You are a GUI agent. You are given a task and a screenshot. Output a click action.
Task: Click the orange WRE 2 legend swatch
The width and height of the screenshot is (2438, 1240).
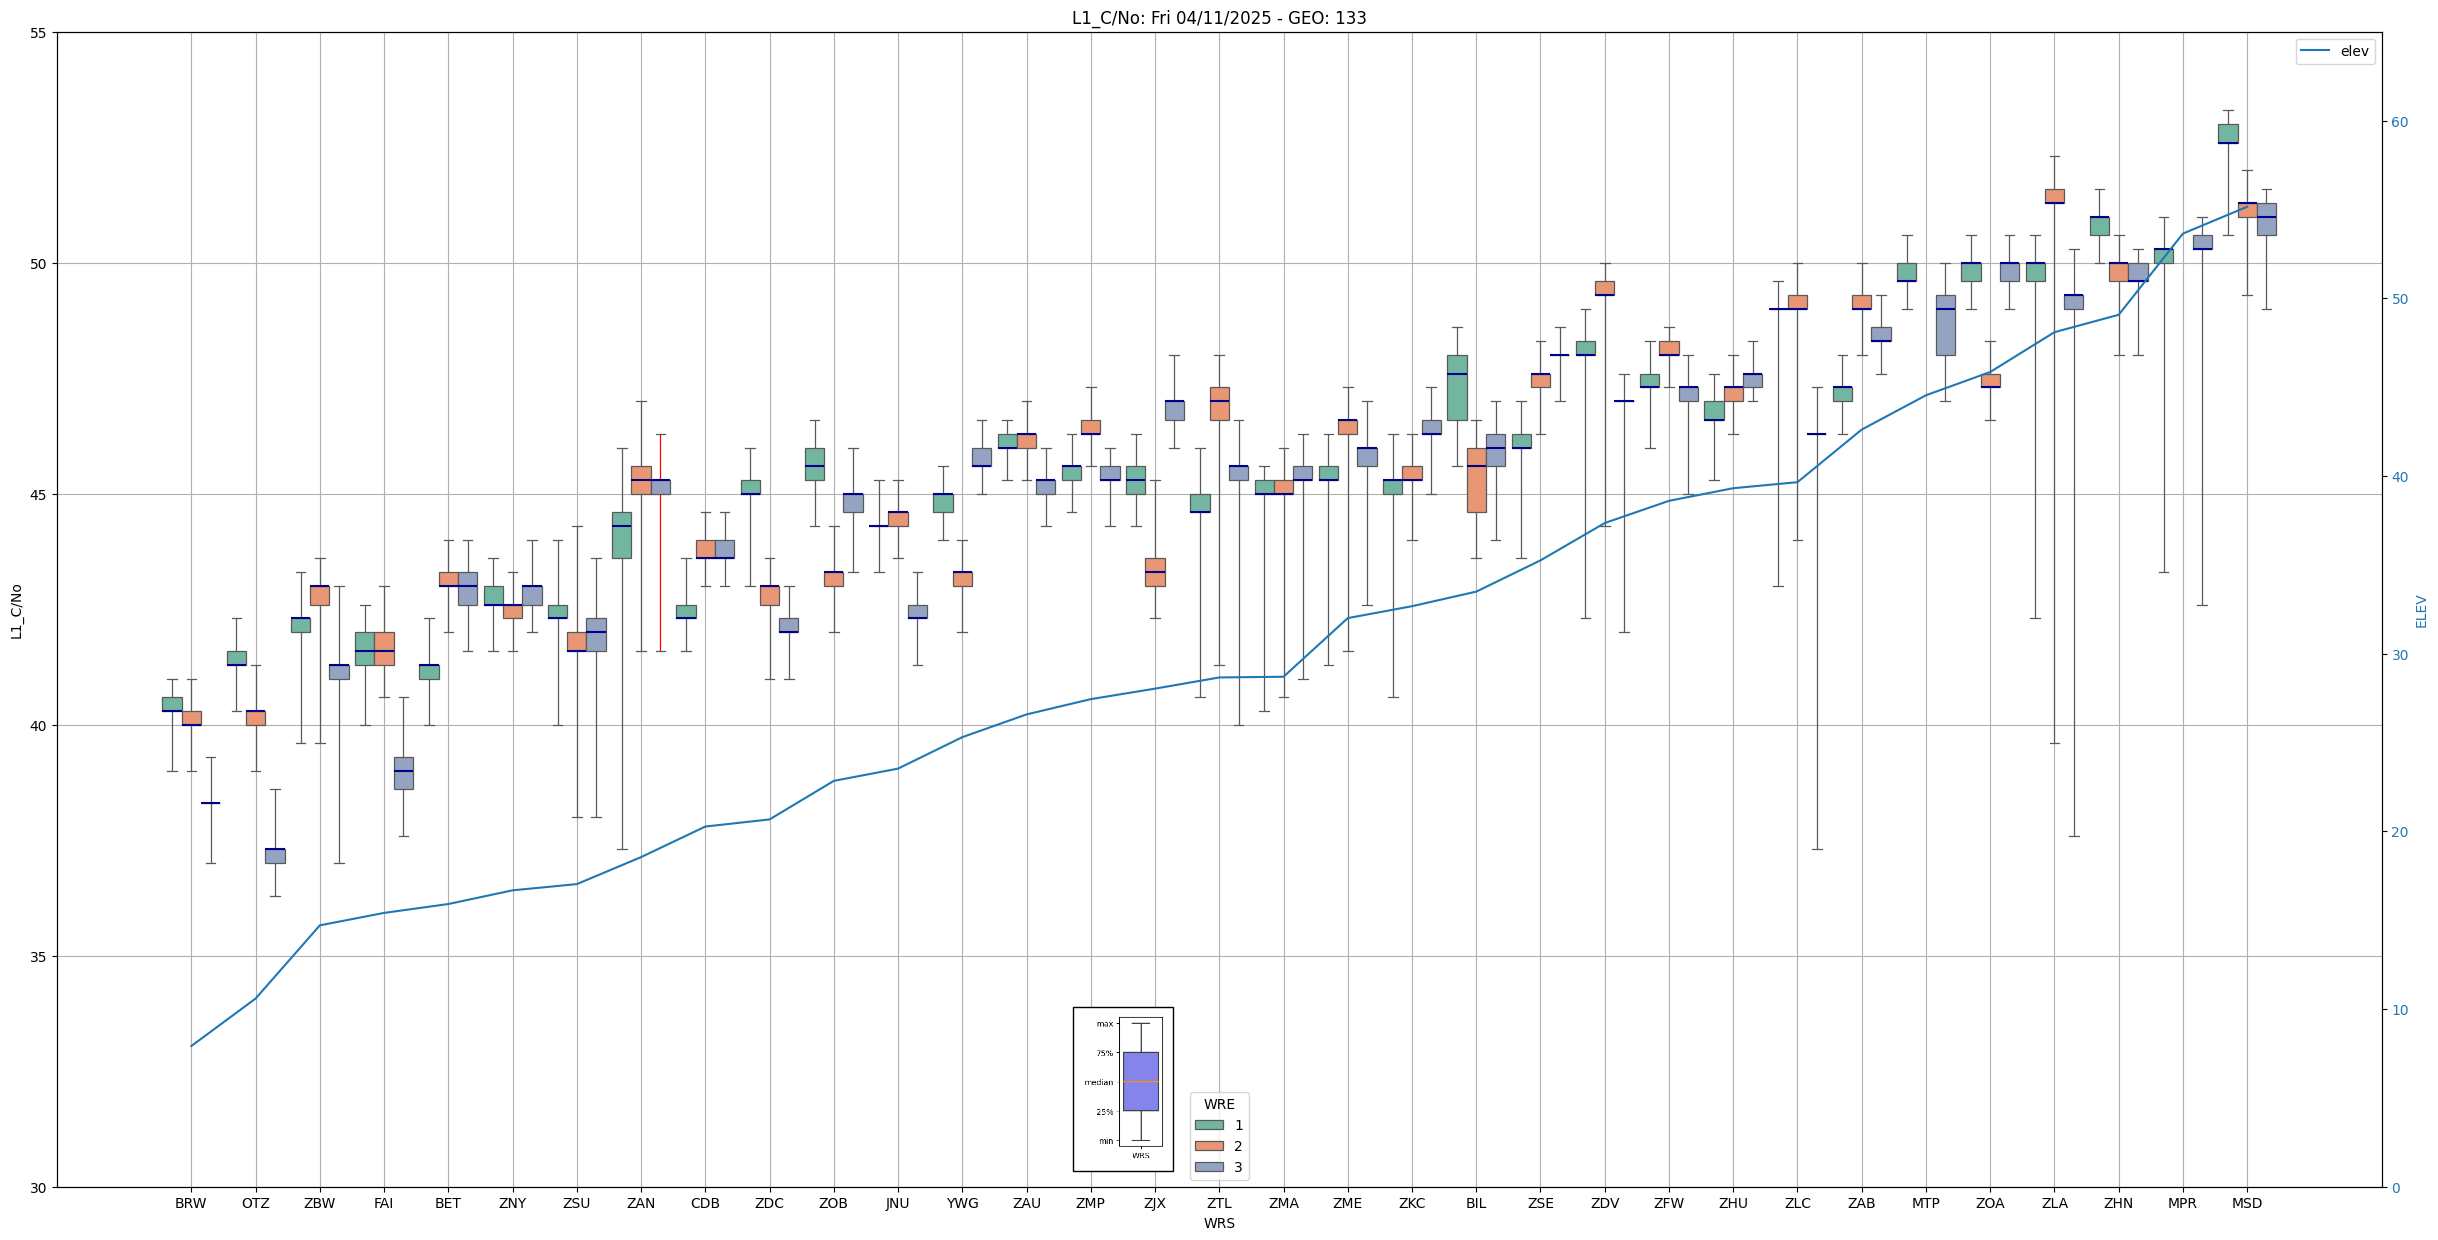point(1208,1146)
